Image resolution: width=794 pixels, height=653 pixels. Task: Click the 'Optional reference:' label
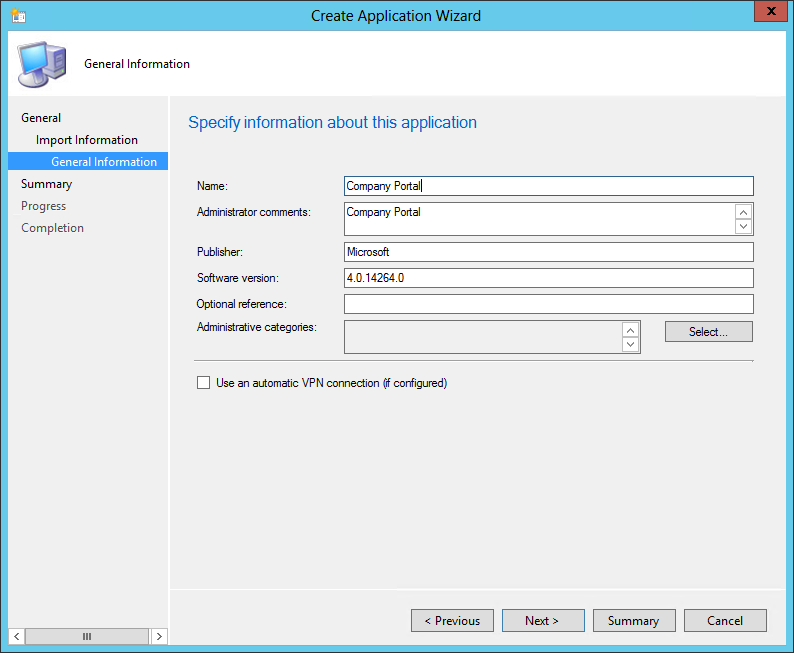(x=242, y=304)
